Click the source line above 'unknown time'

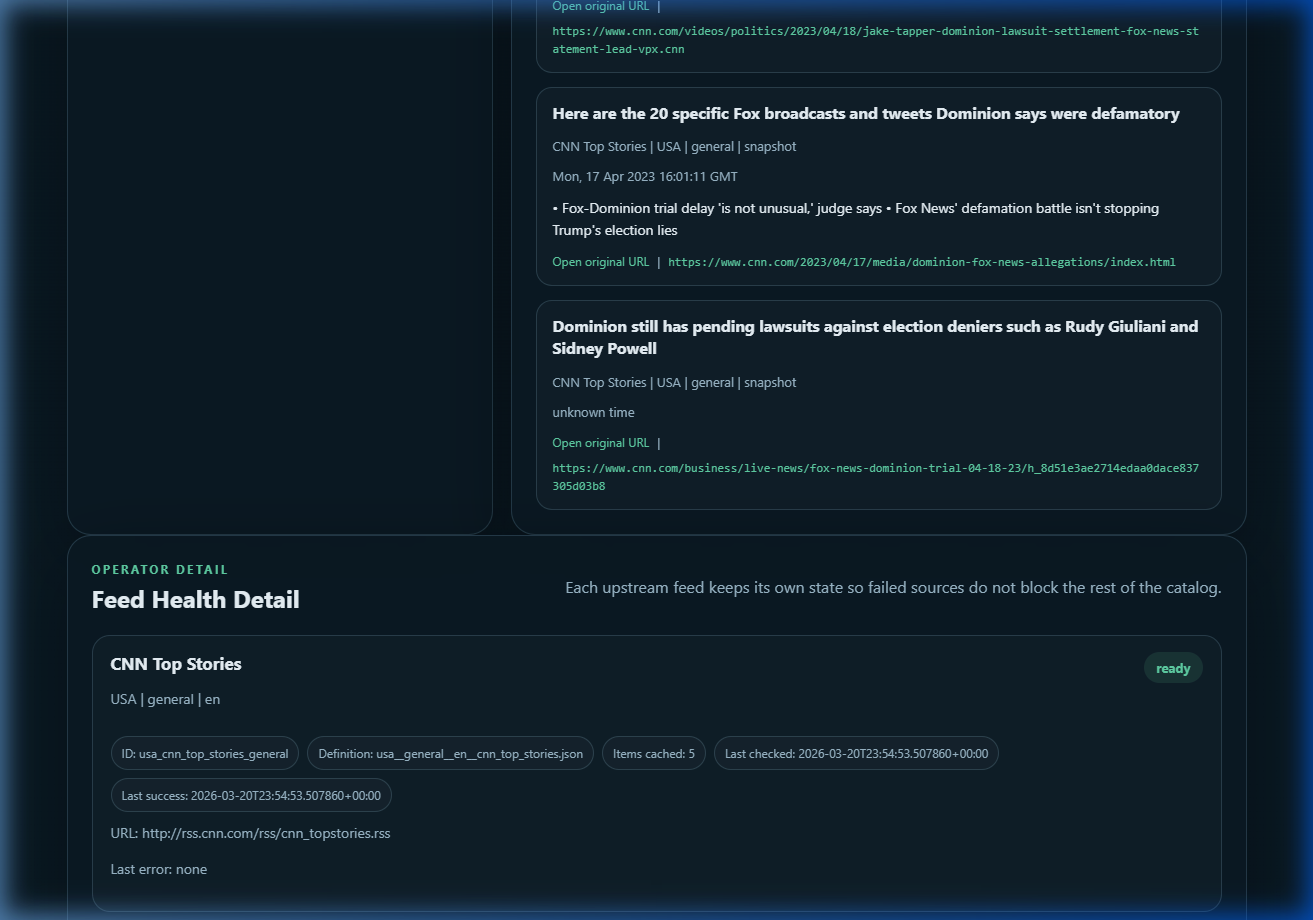pyautogui.click(x=674, y=382)
